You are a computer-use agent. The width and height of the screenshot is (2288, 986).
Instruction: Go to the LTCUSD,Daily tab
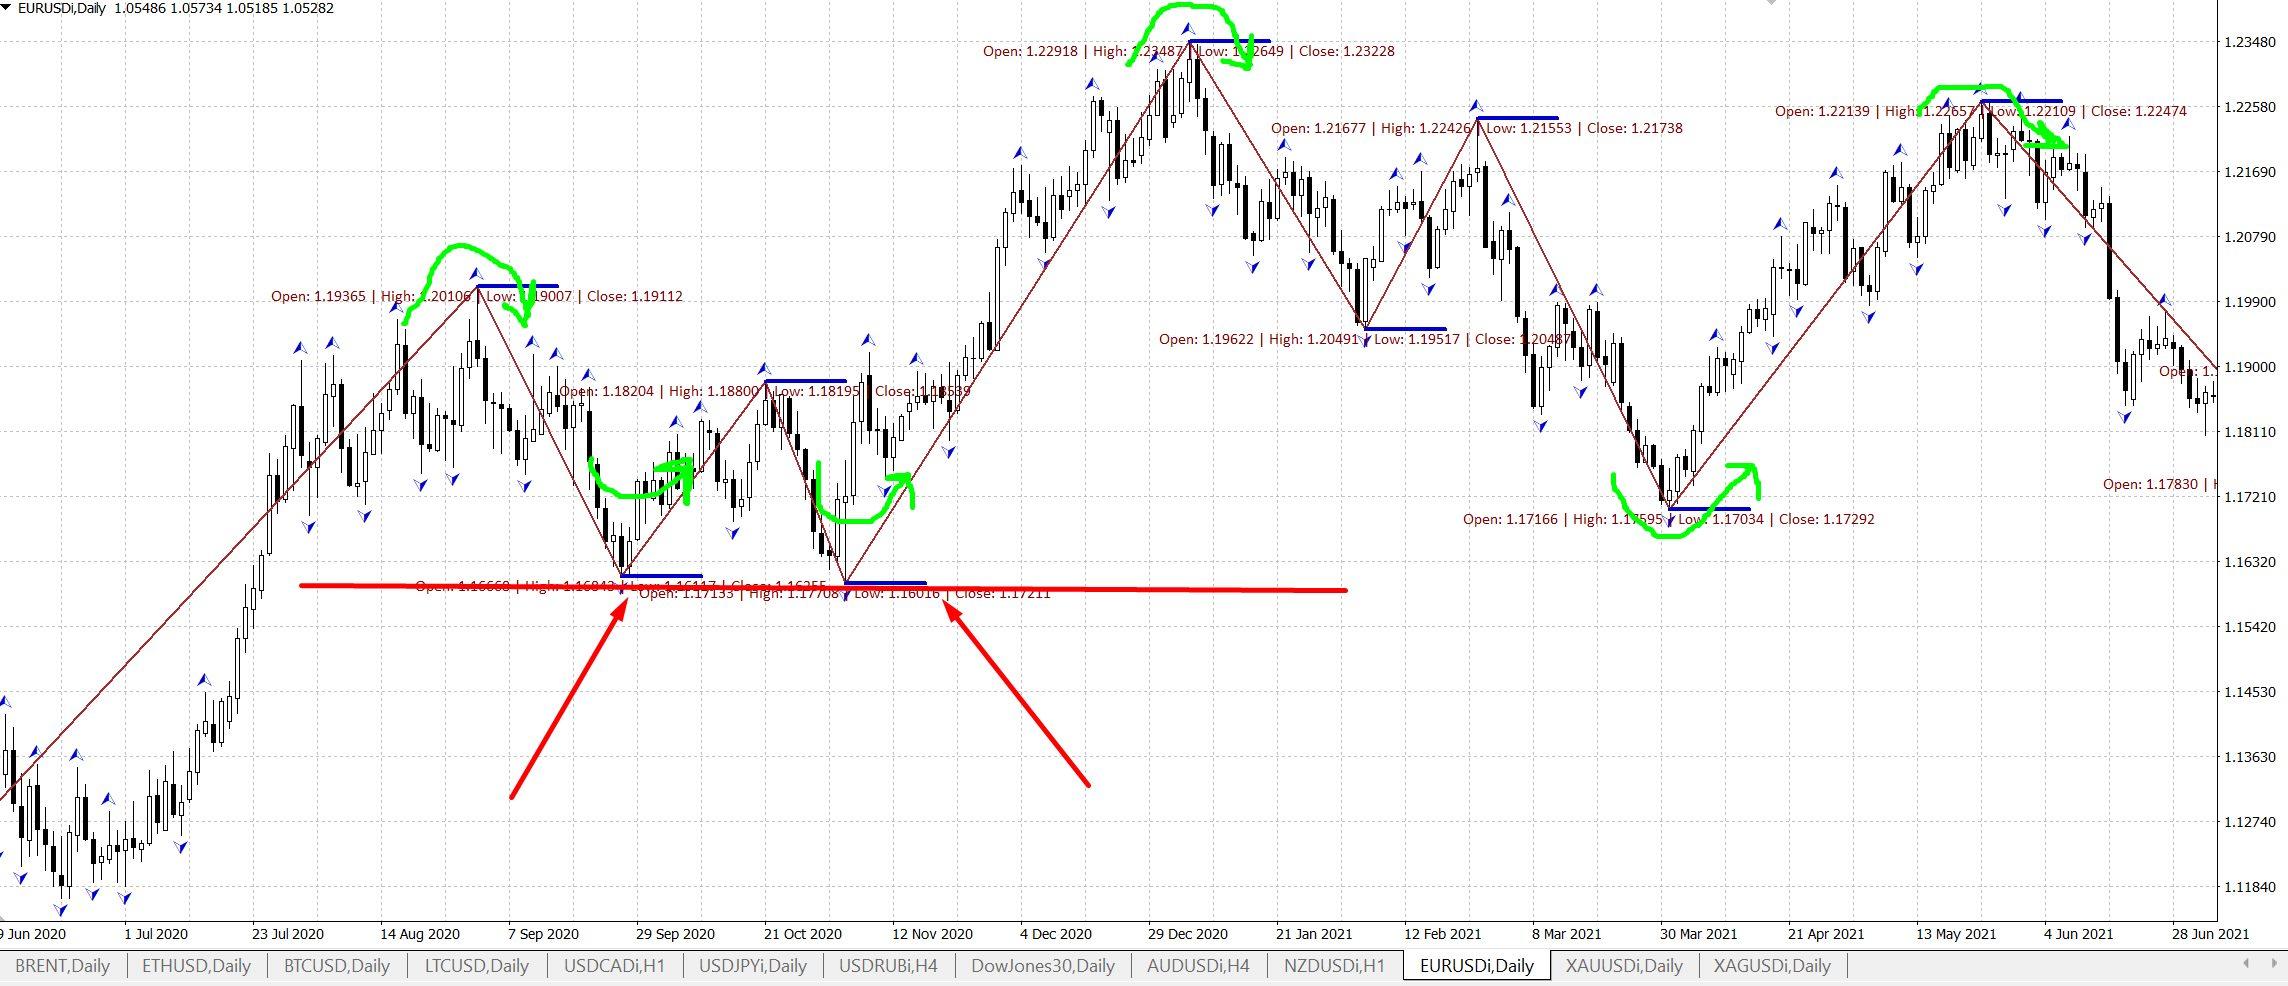[476, 965]
